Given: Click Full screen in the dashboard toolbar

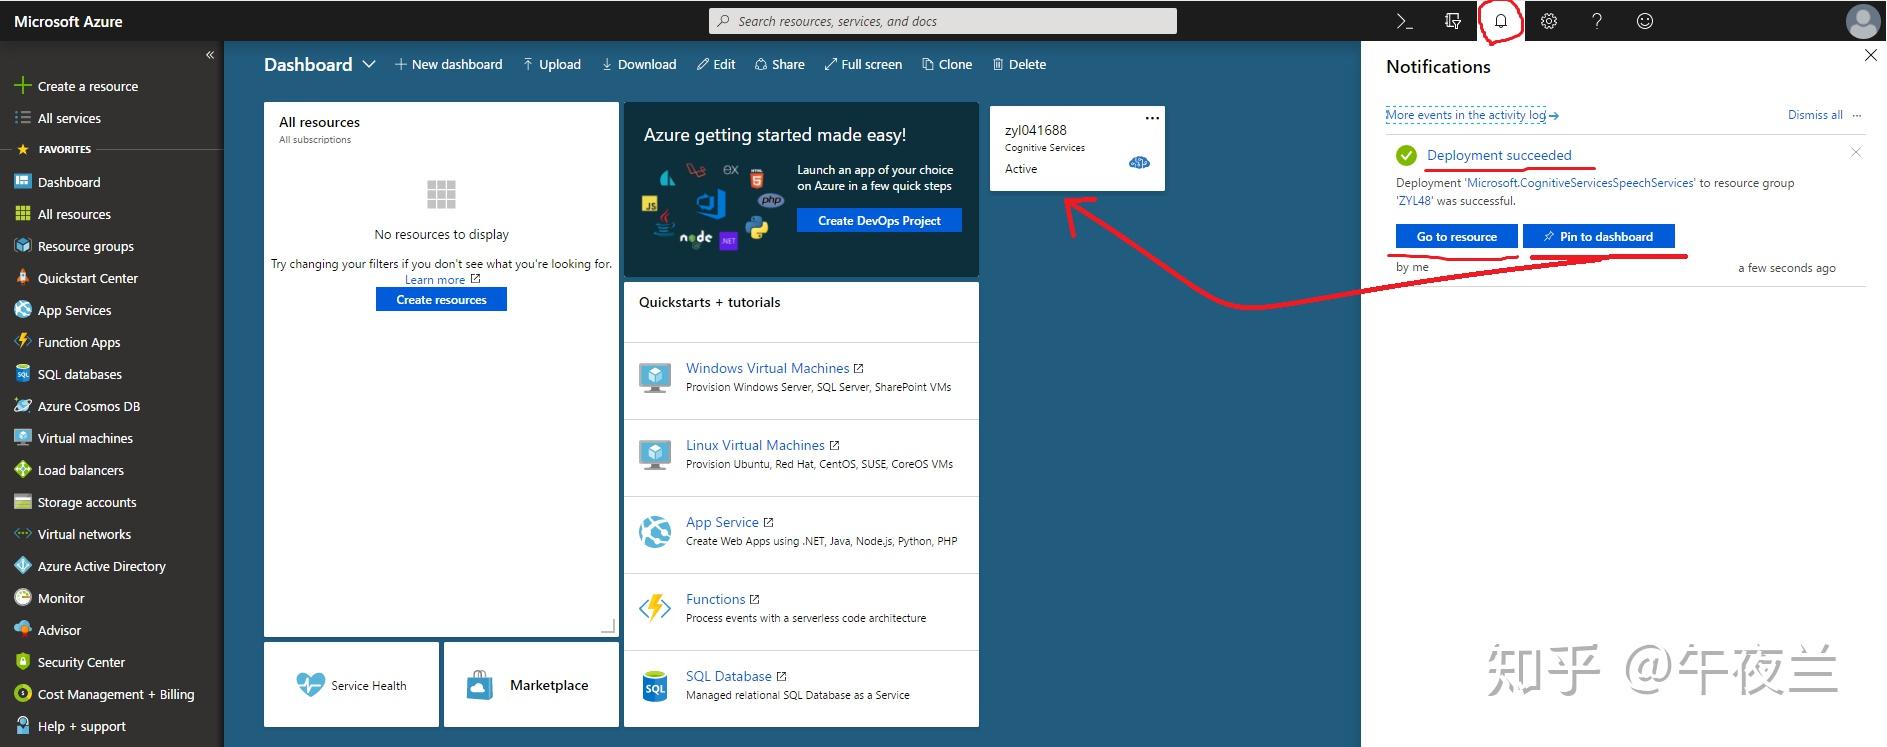Looking at the screenshot, I should point(863,64).
